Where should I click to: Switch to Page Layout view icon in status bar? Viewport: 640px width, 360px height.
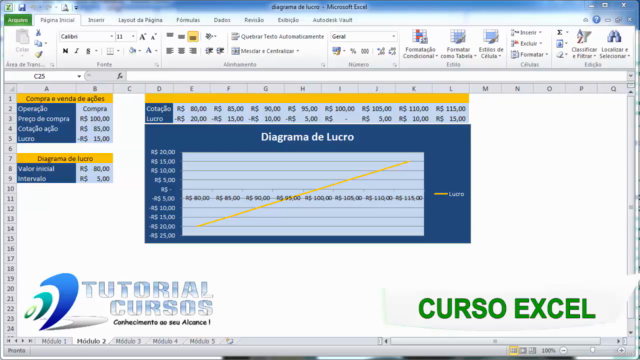(x=523, y=351)
